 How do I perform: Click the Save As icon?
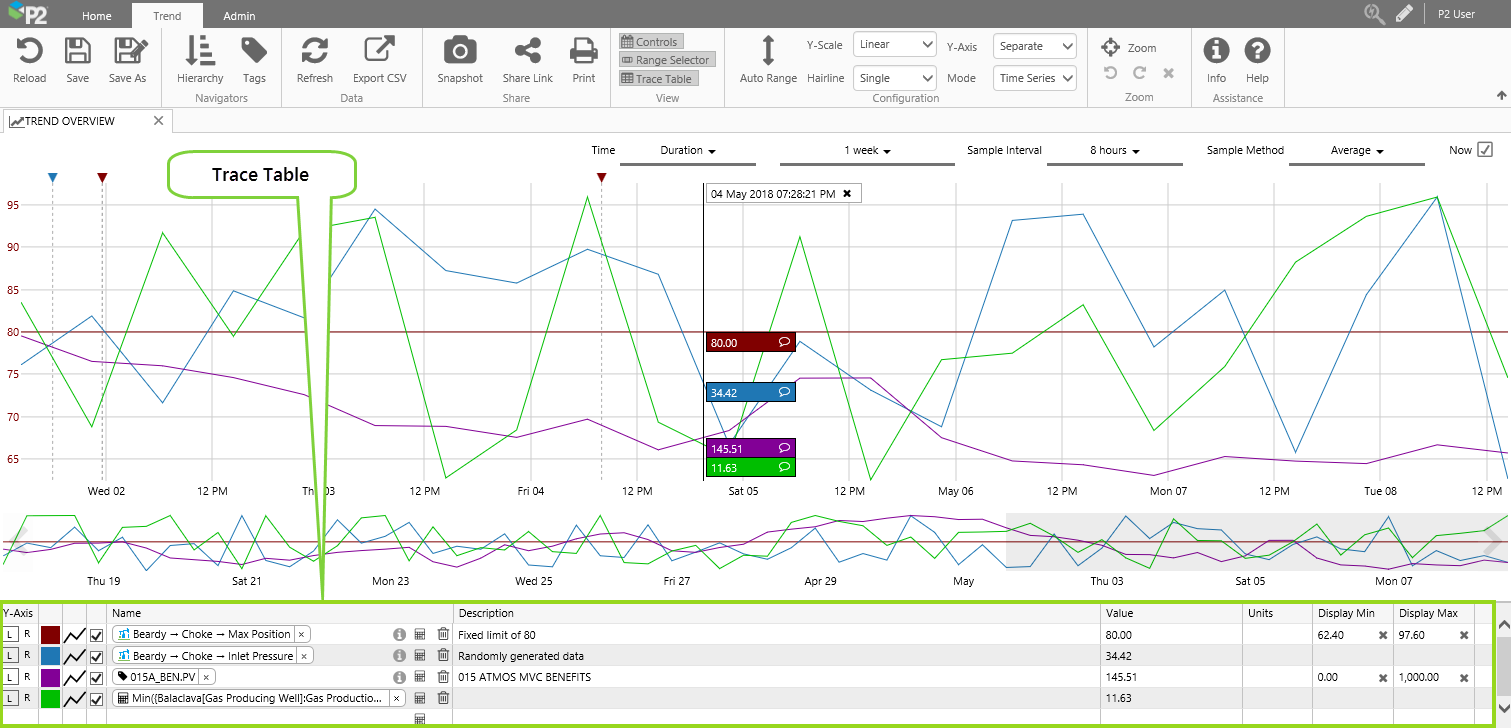[x=128, y=51]
